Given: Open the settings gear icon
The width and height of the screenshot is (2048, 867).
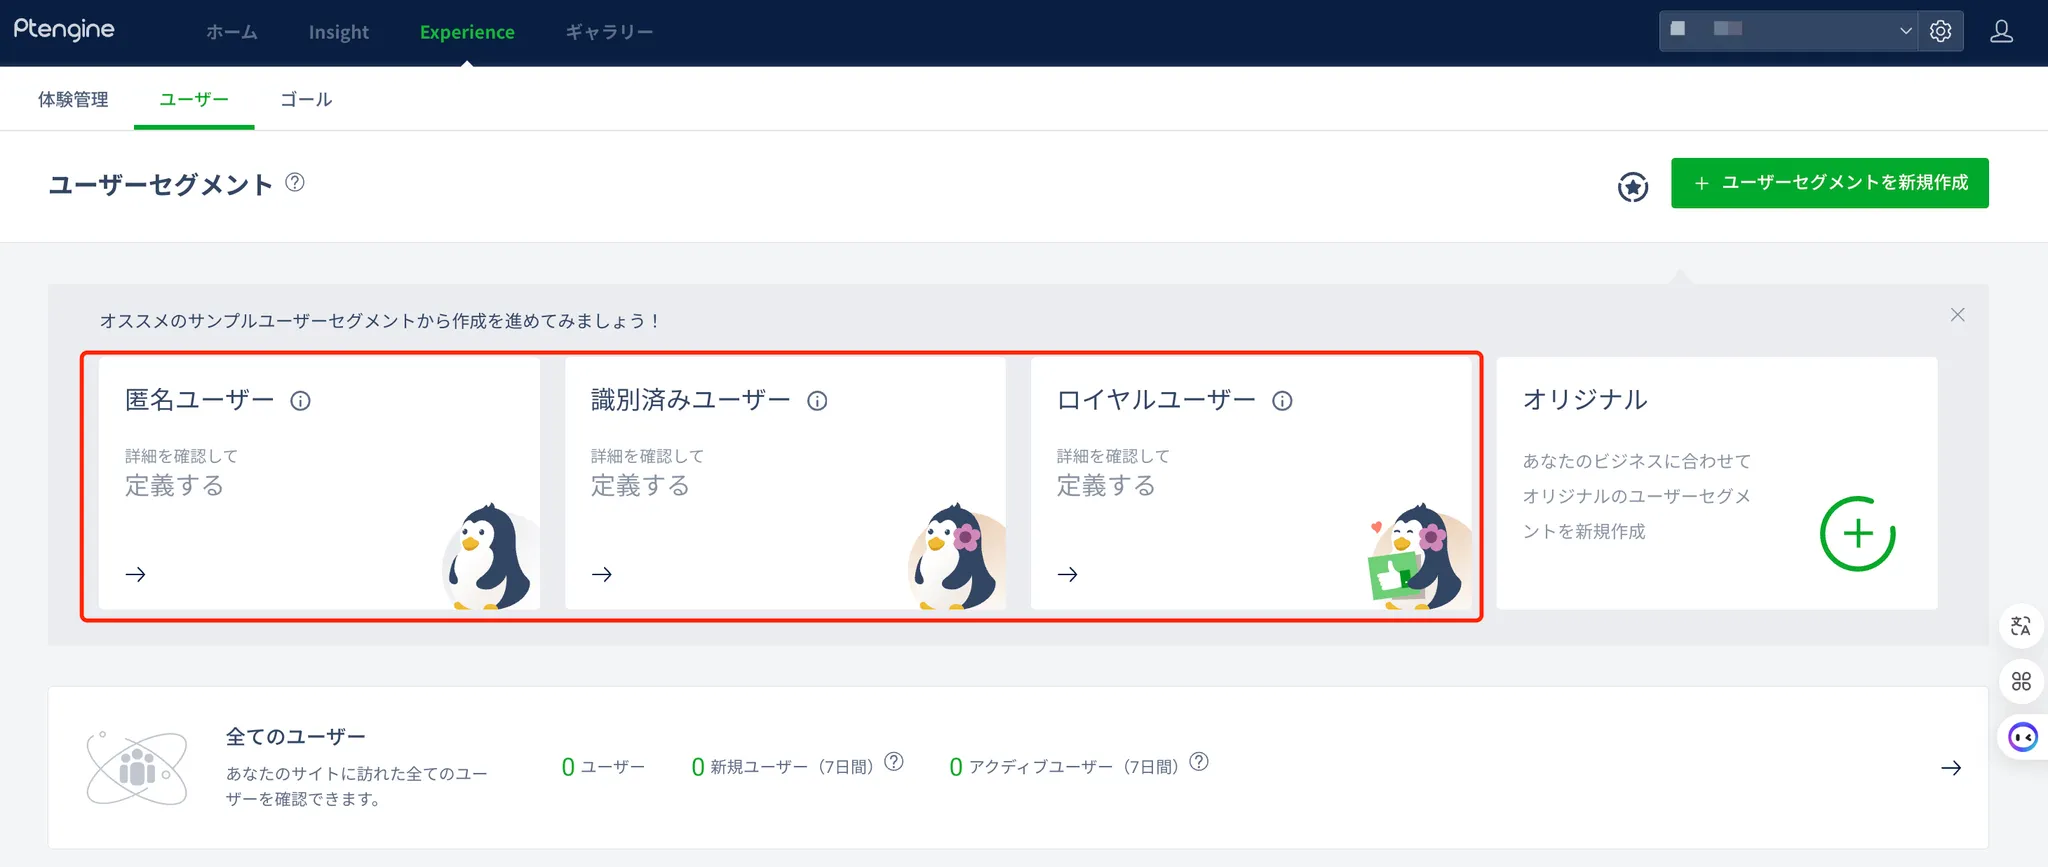Looking at the screenshot, I should (x=1940, y=31).
